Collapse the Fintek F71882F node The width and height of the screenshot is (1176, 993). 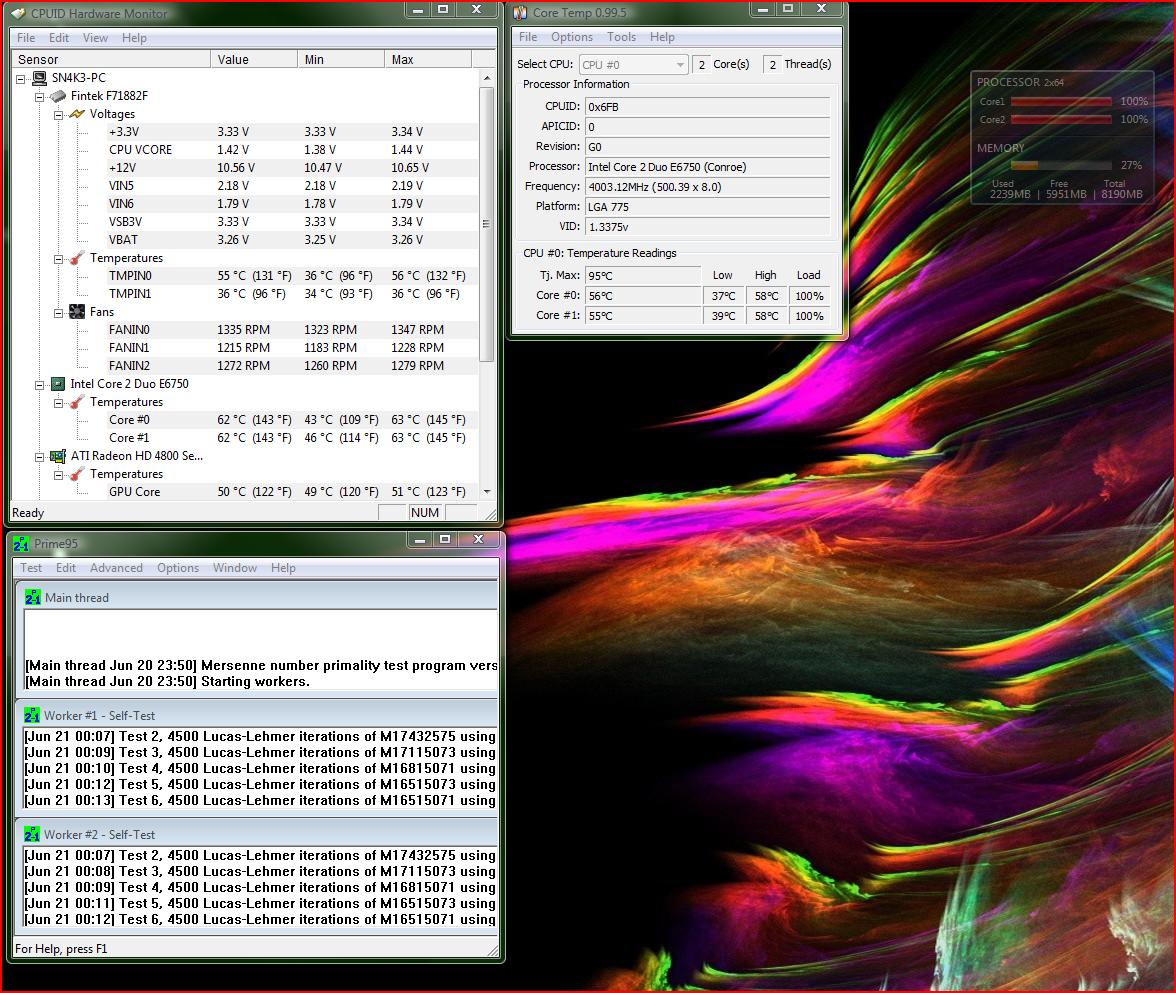(40, 97)
